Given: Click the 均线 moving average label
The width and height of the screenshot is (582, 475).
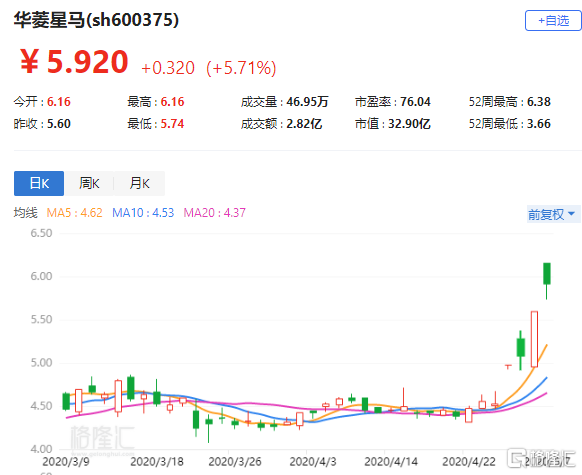Looking at the screenshot, I should (x=26, y=213).
